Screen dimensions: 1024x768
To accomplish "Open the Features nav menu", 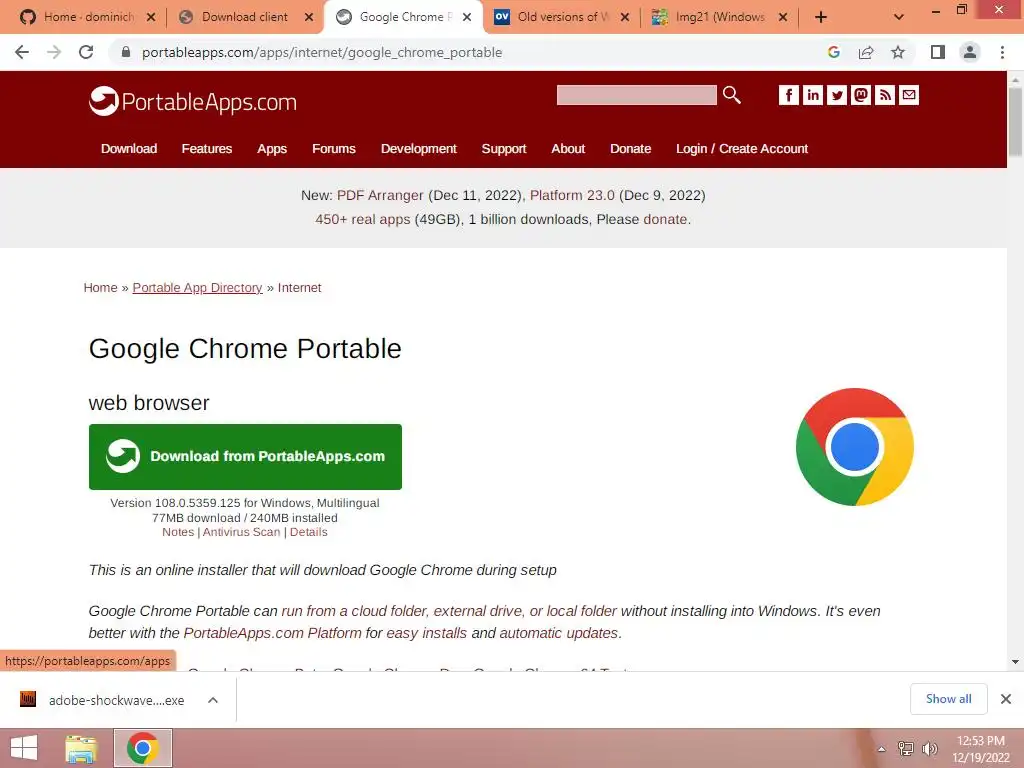I will (x=206, y=148).
